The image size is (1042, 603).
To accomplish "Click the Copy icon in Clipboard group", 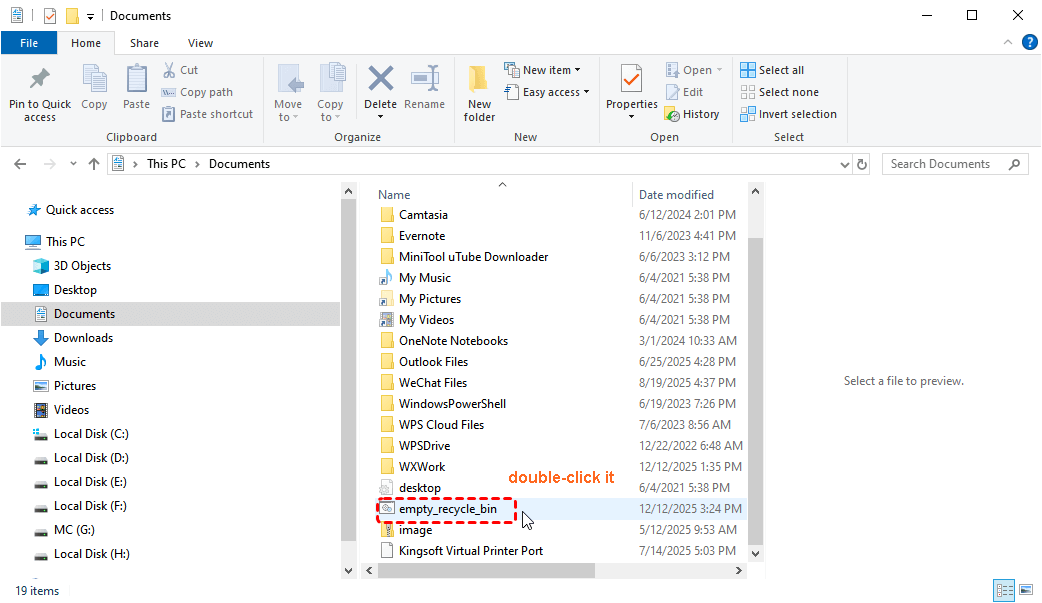I will [x=94, y=80].
